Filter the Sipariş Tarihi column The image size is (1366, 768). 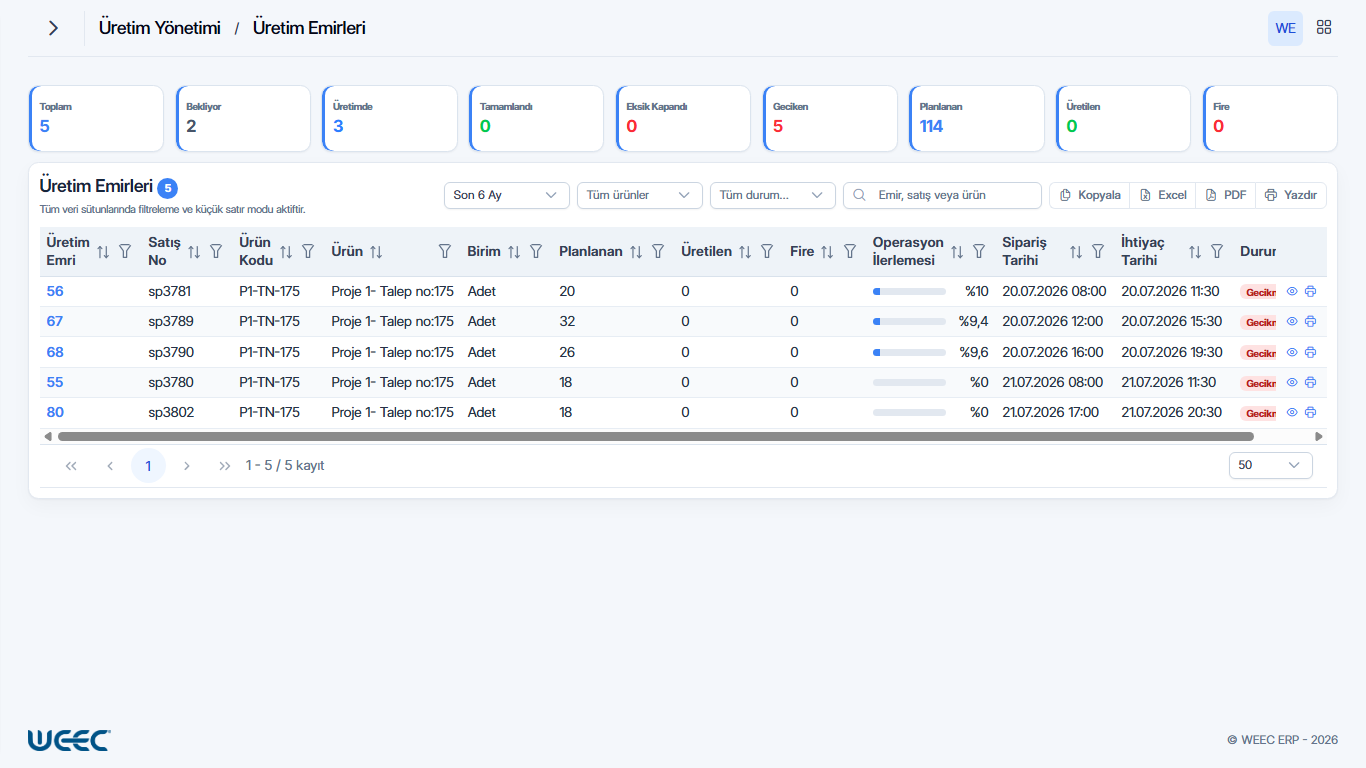click(1098, 252)
